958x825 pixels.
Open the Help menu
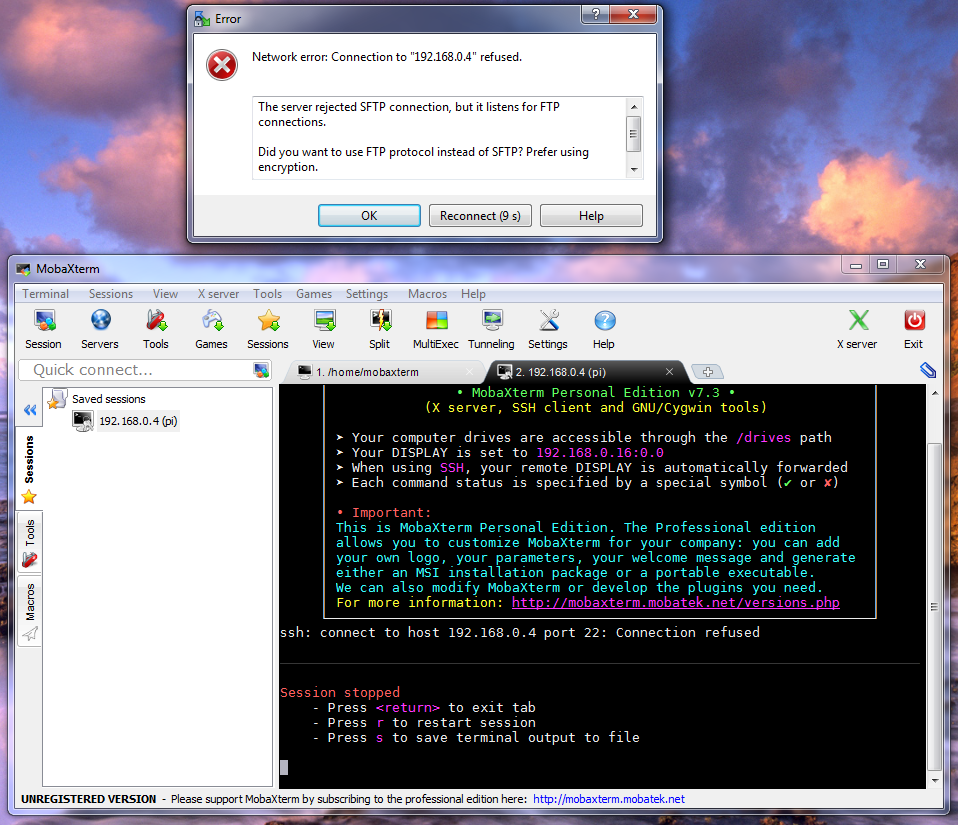(474, 294)
